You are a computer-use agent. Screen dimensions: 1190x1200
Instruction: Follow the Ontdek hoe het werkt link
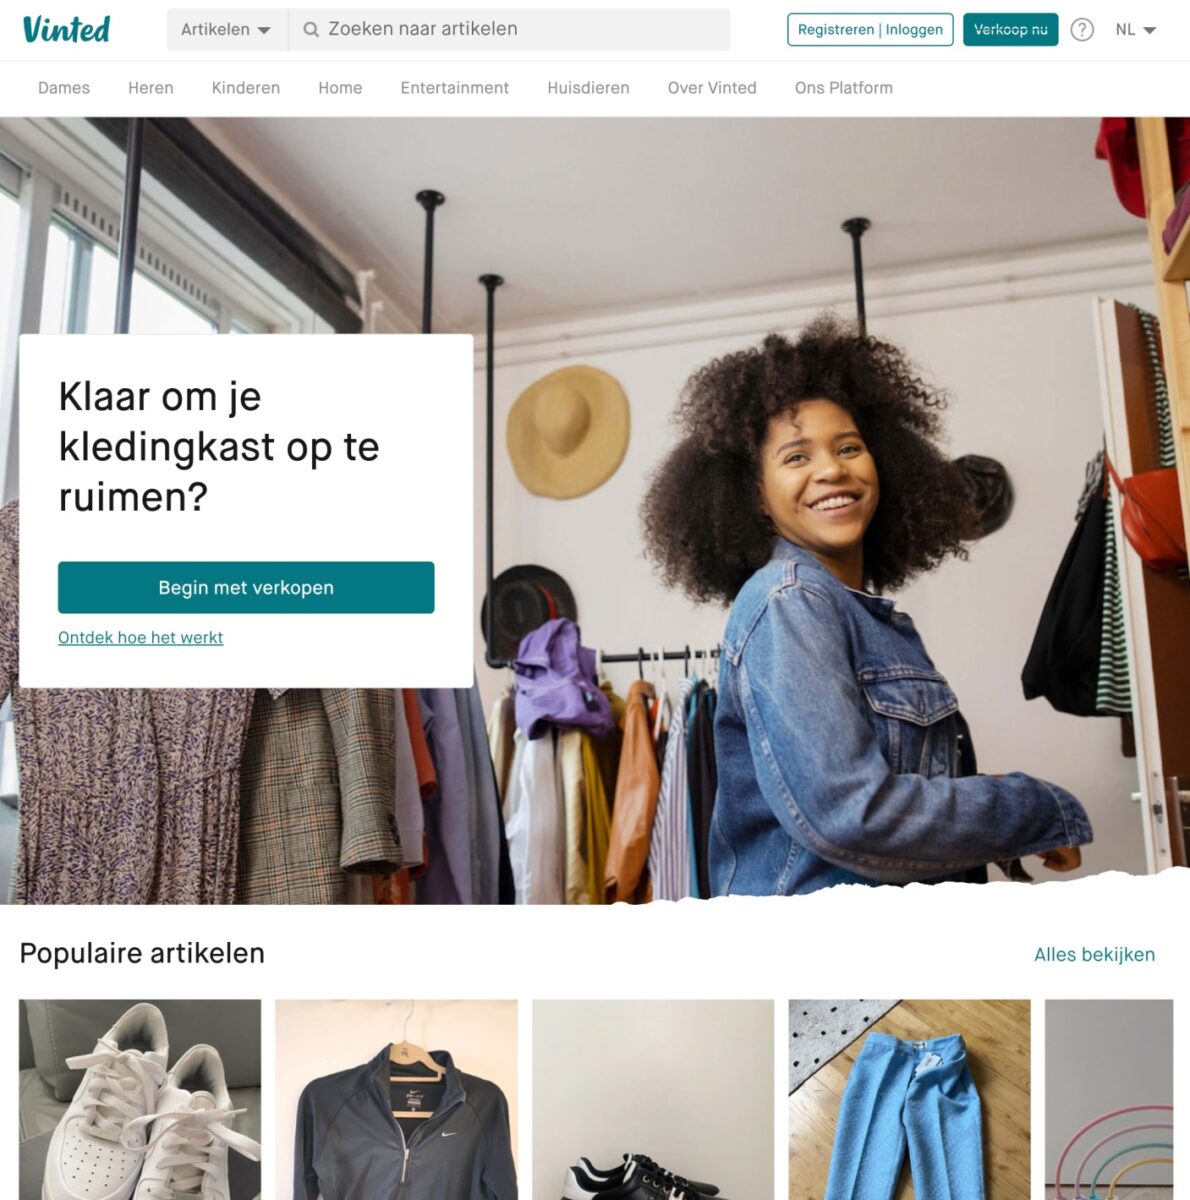[x=141, y=638]
